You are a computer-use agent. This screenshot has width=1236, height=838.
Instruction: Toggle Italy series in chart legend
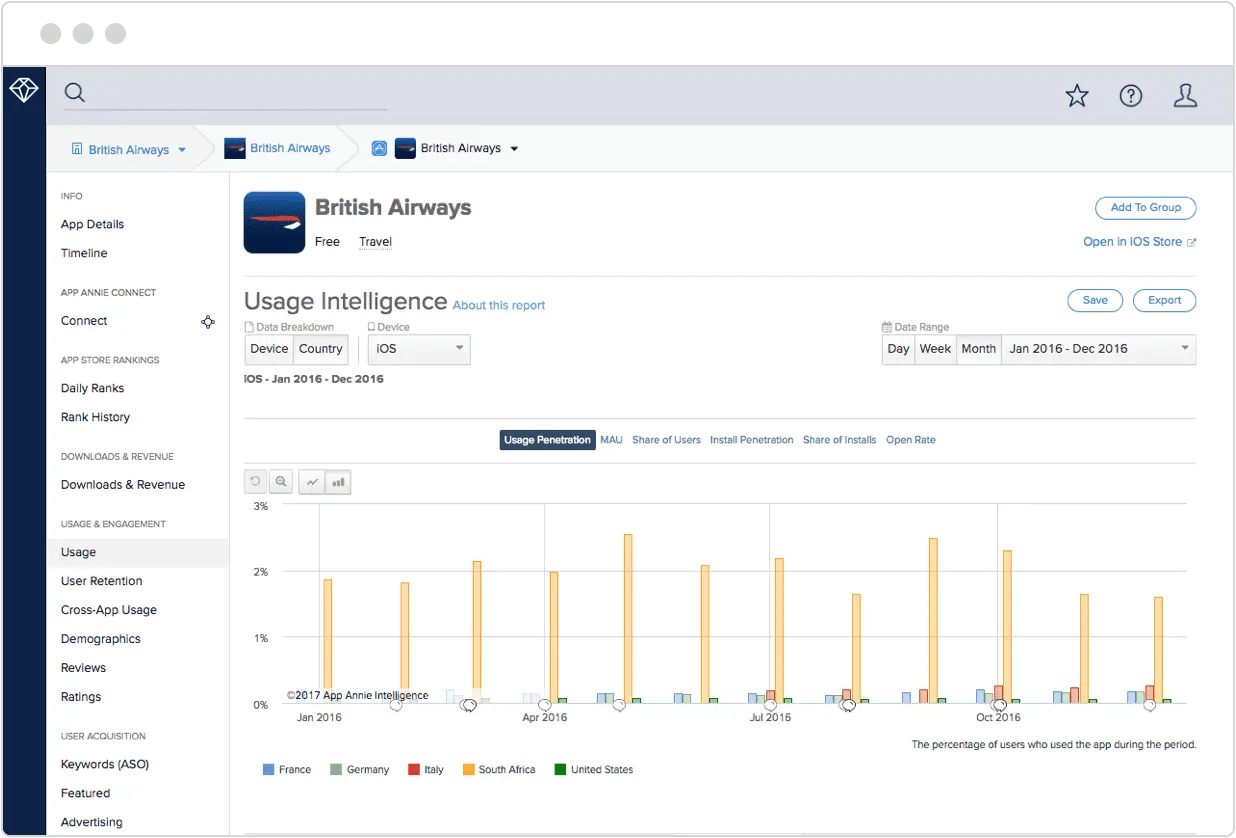426,770
